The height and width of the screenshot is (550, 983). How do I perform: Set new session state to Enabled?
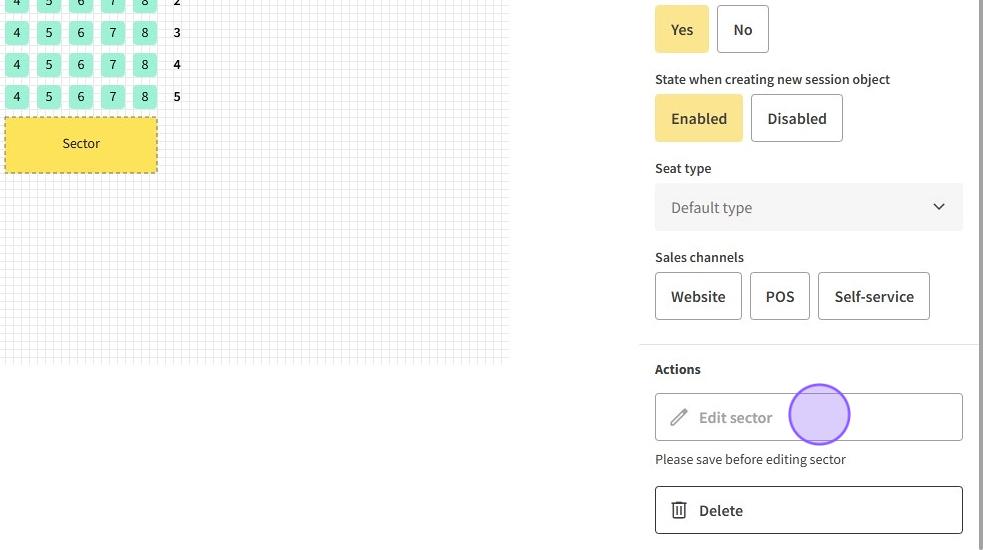(698, 118)
